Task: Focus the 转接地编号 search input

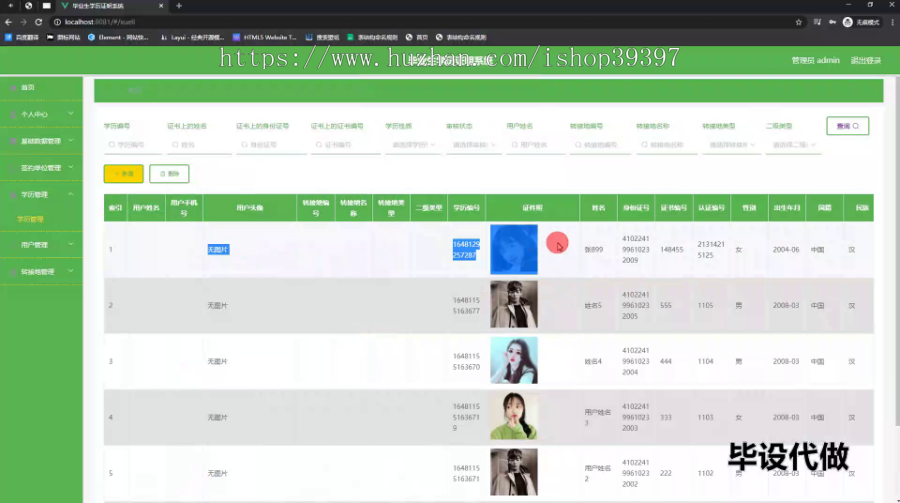Action: coord(600,145)
